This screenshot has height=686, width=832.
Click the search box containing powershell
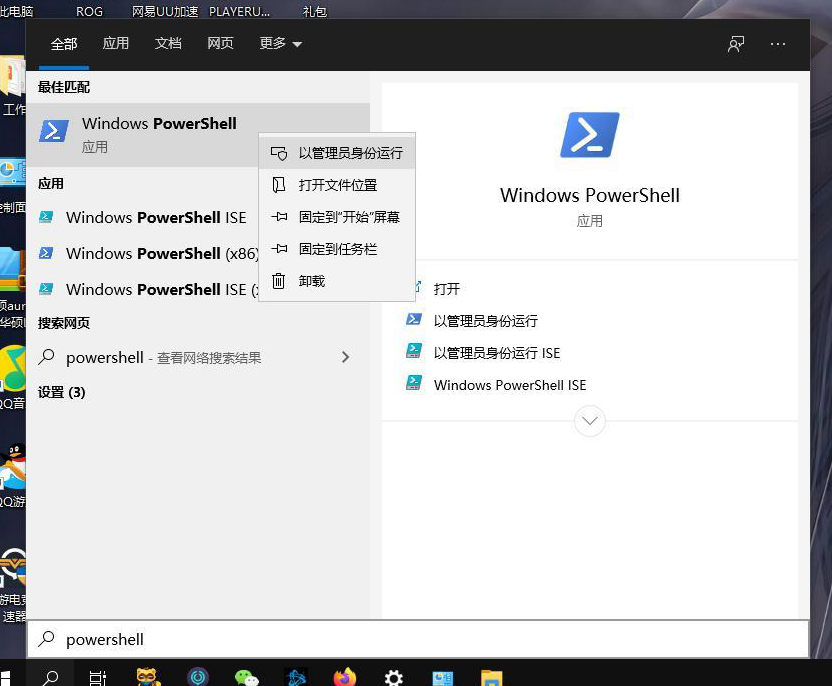[418, 639]
